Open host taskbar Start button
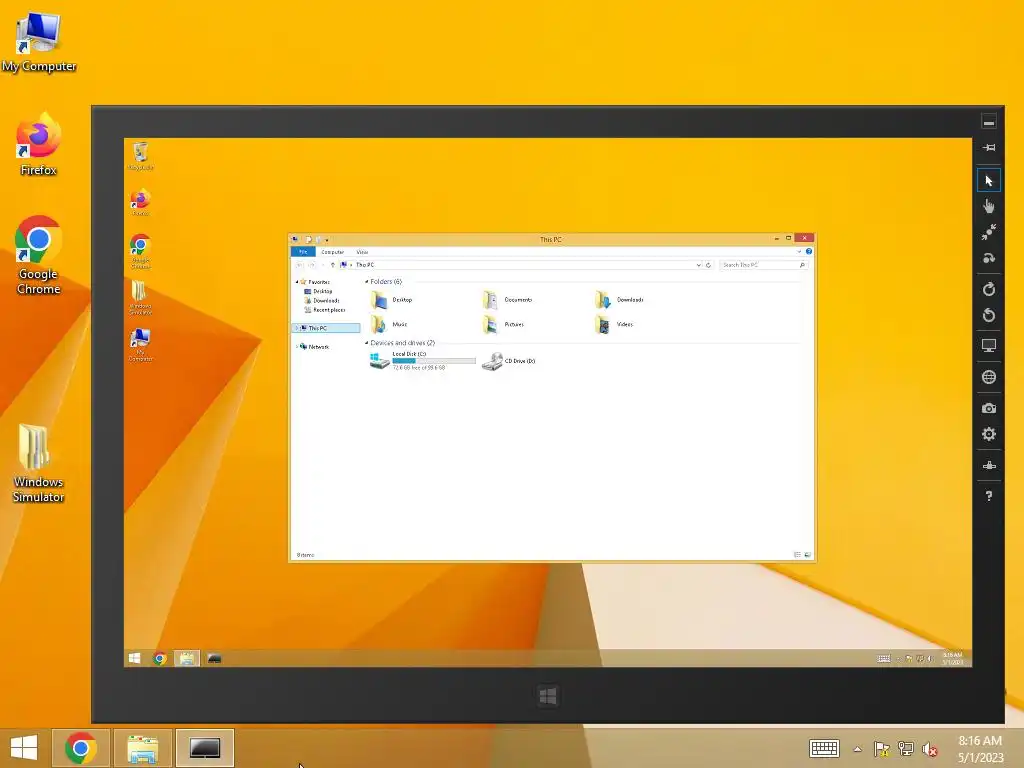The image size is (1024, 768). click(x=24, y=748)
